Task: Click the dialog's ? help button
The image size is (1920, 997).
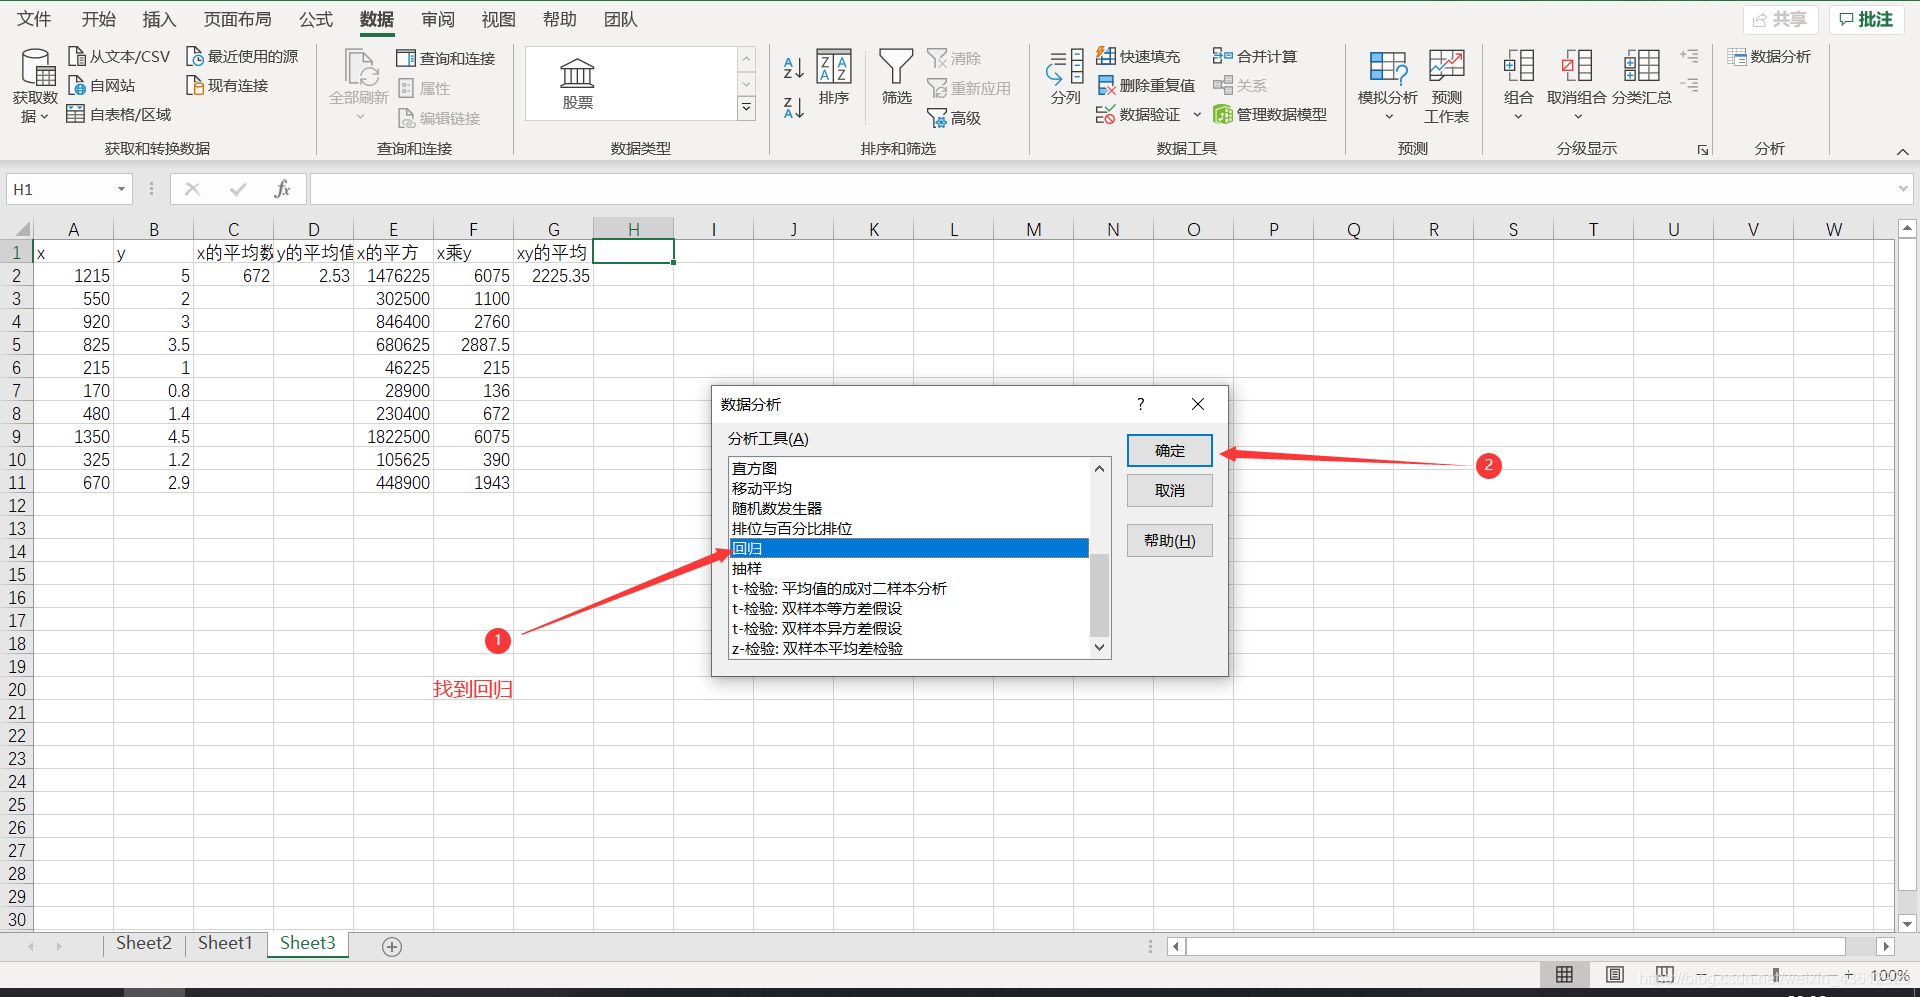Action: (x=1140, y=404)
